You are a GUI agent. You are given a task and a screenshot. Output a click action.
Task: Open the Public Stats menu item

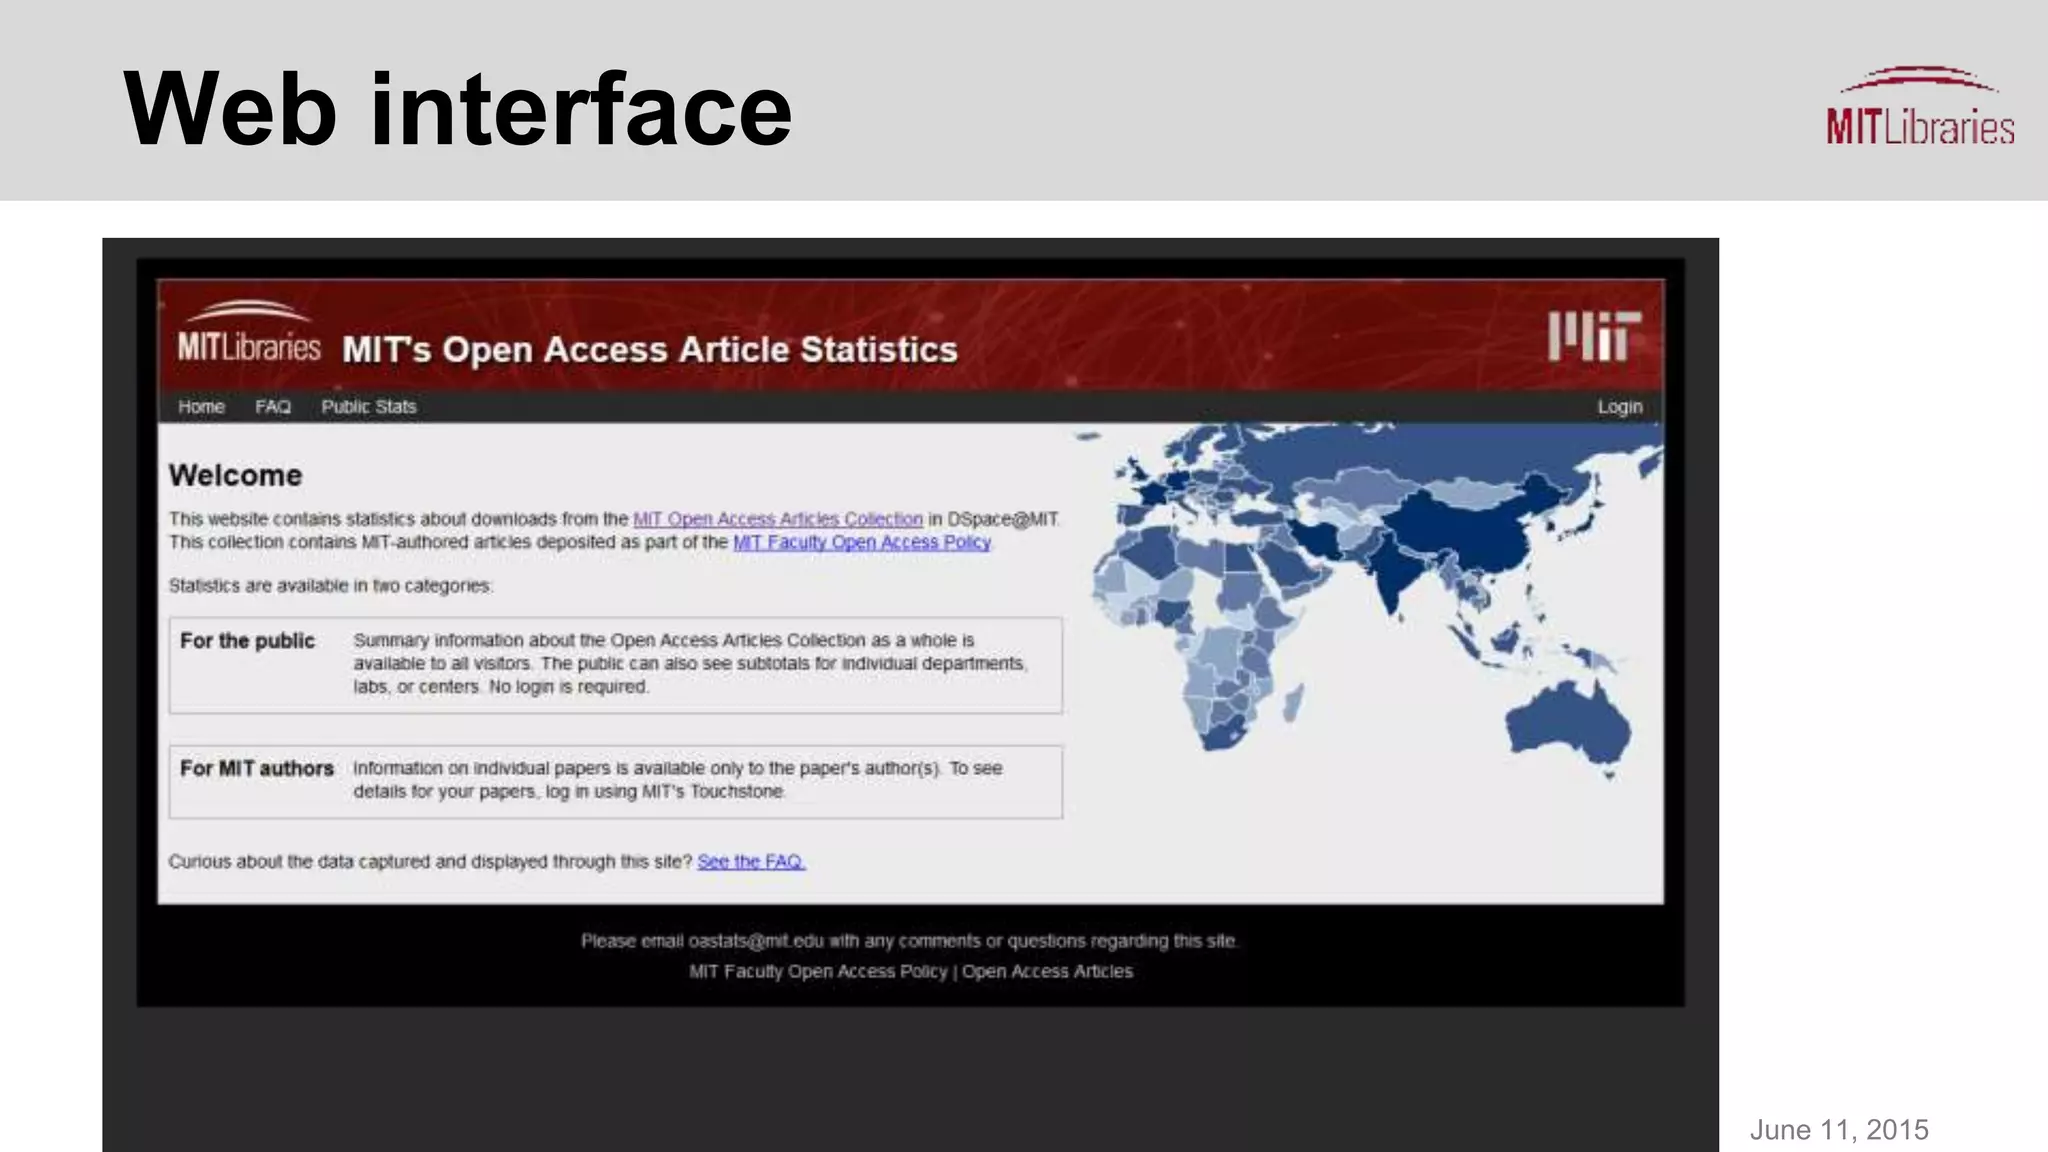(369, 407)
